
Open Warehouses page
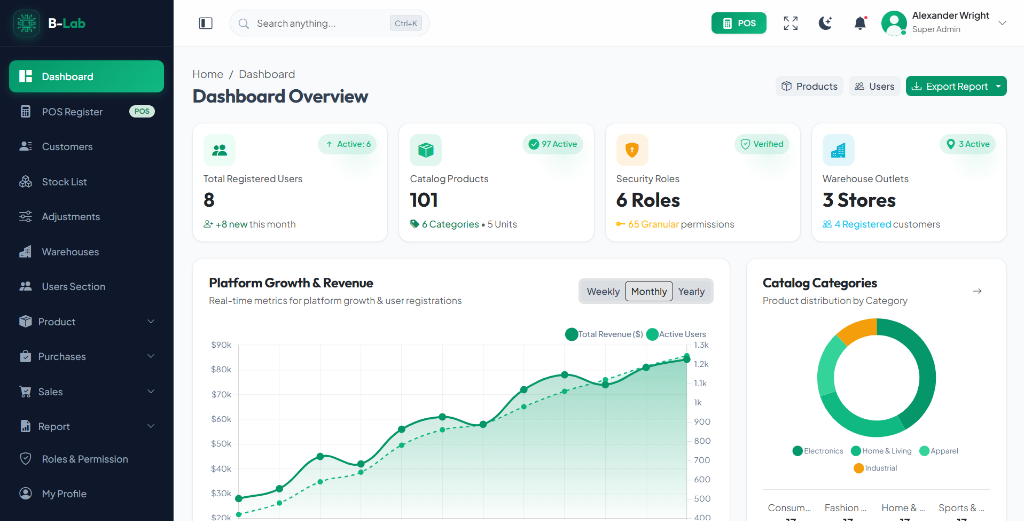click(86, 251)
